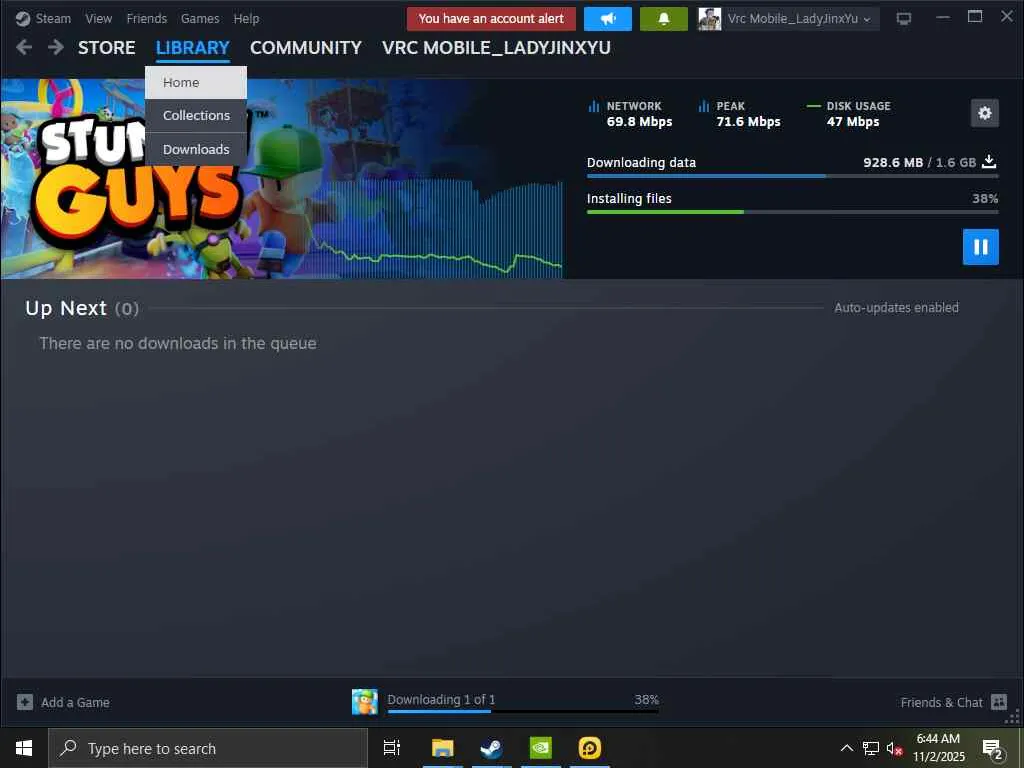This screenshot has height=768, width=1024.
Task: Click the account alert red button
Action: tap(491, 19)
